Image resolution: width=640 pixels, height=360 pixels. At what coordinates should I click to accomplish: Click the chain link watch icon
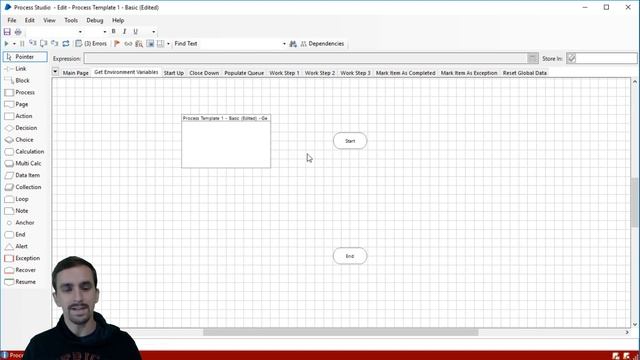click(x=128, y=43)
